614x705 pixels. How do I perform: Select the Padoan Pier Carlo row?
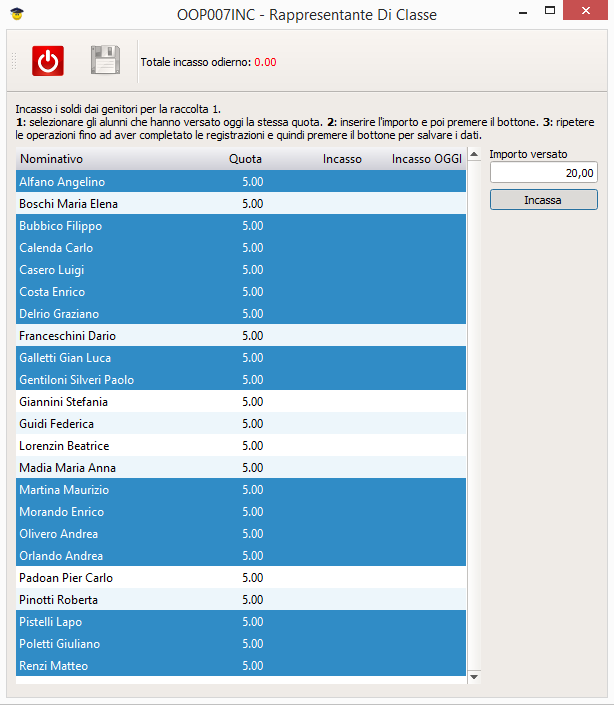241,578
